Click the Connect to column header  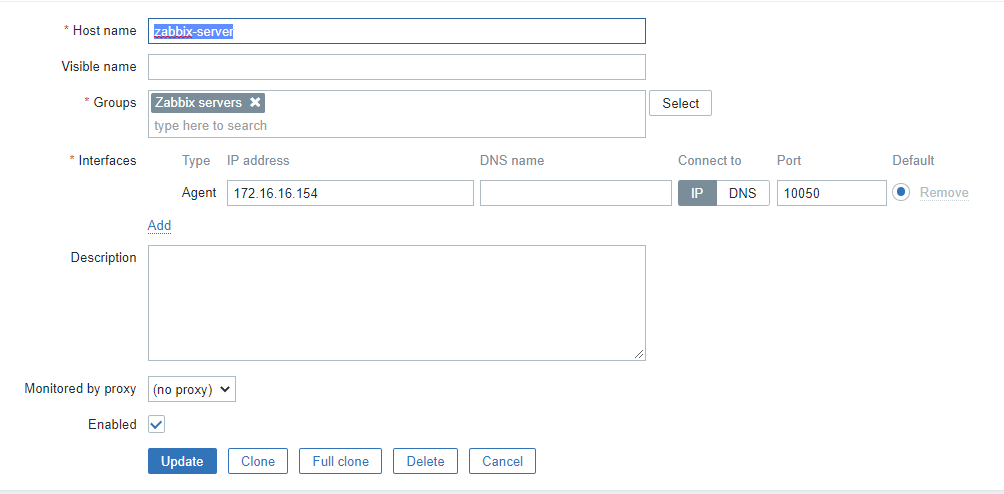click(709, 161)
